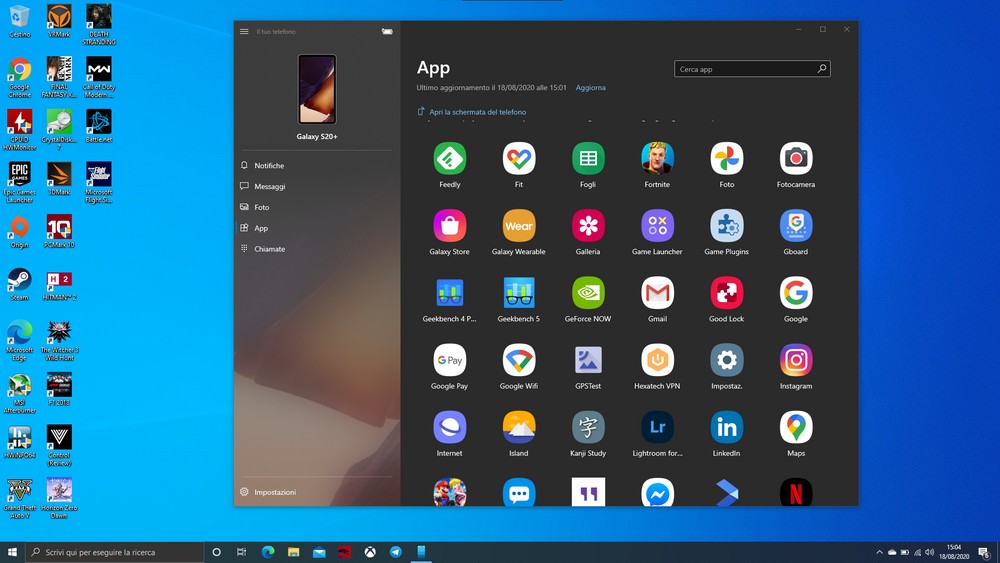Open the Feedly app icon
The width and height of the screenshot is (1000, 563).
[450, 159]
